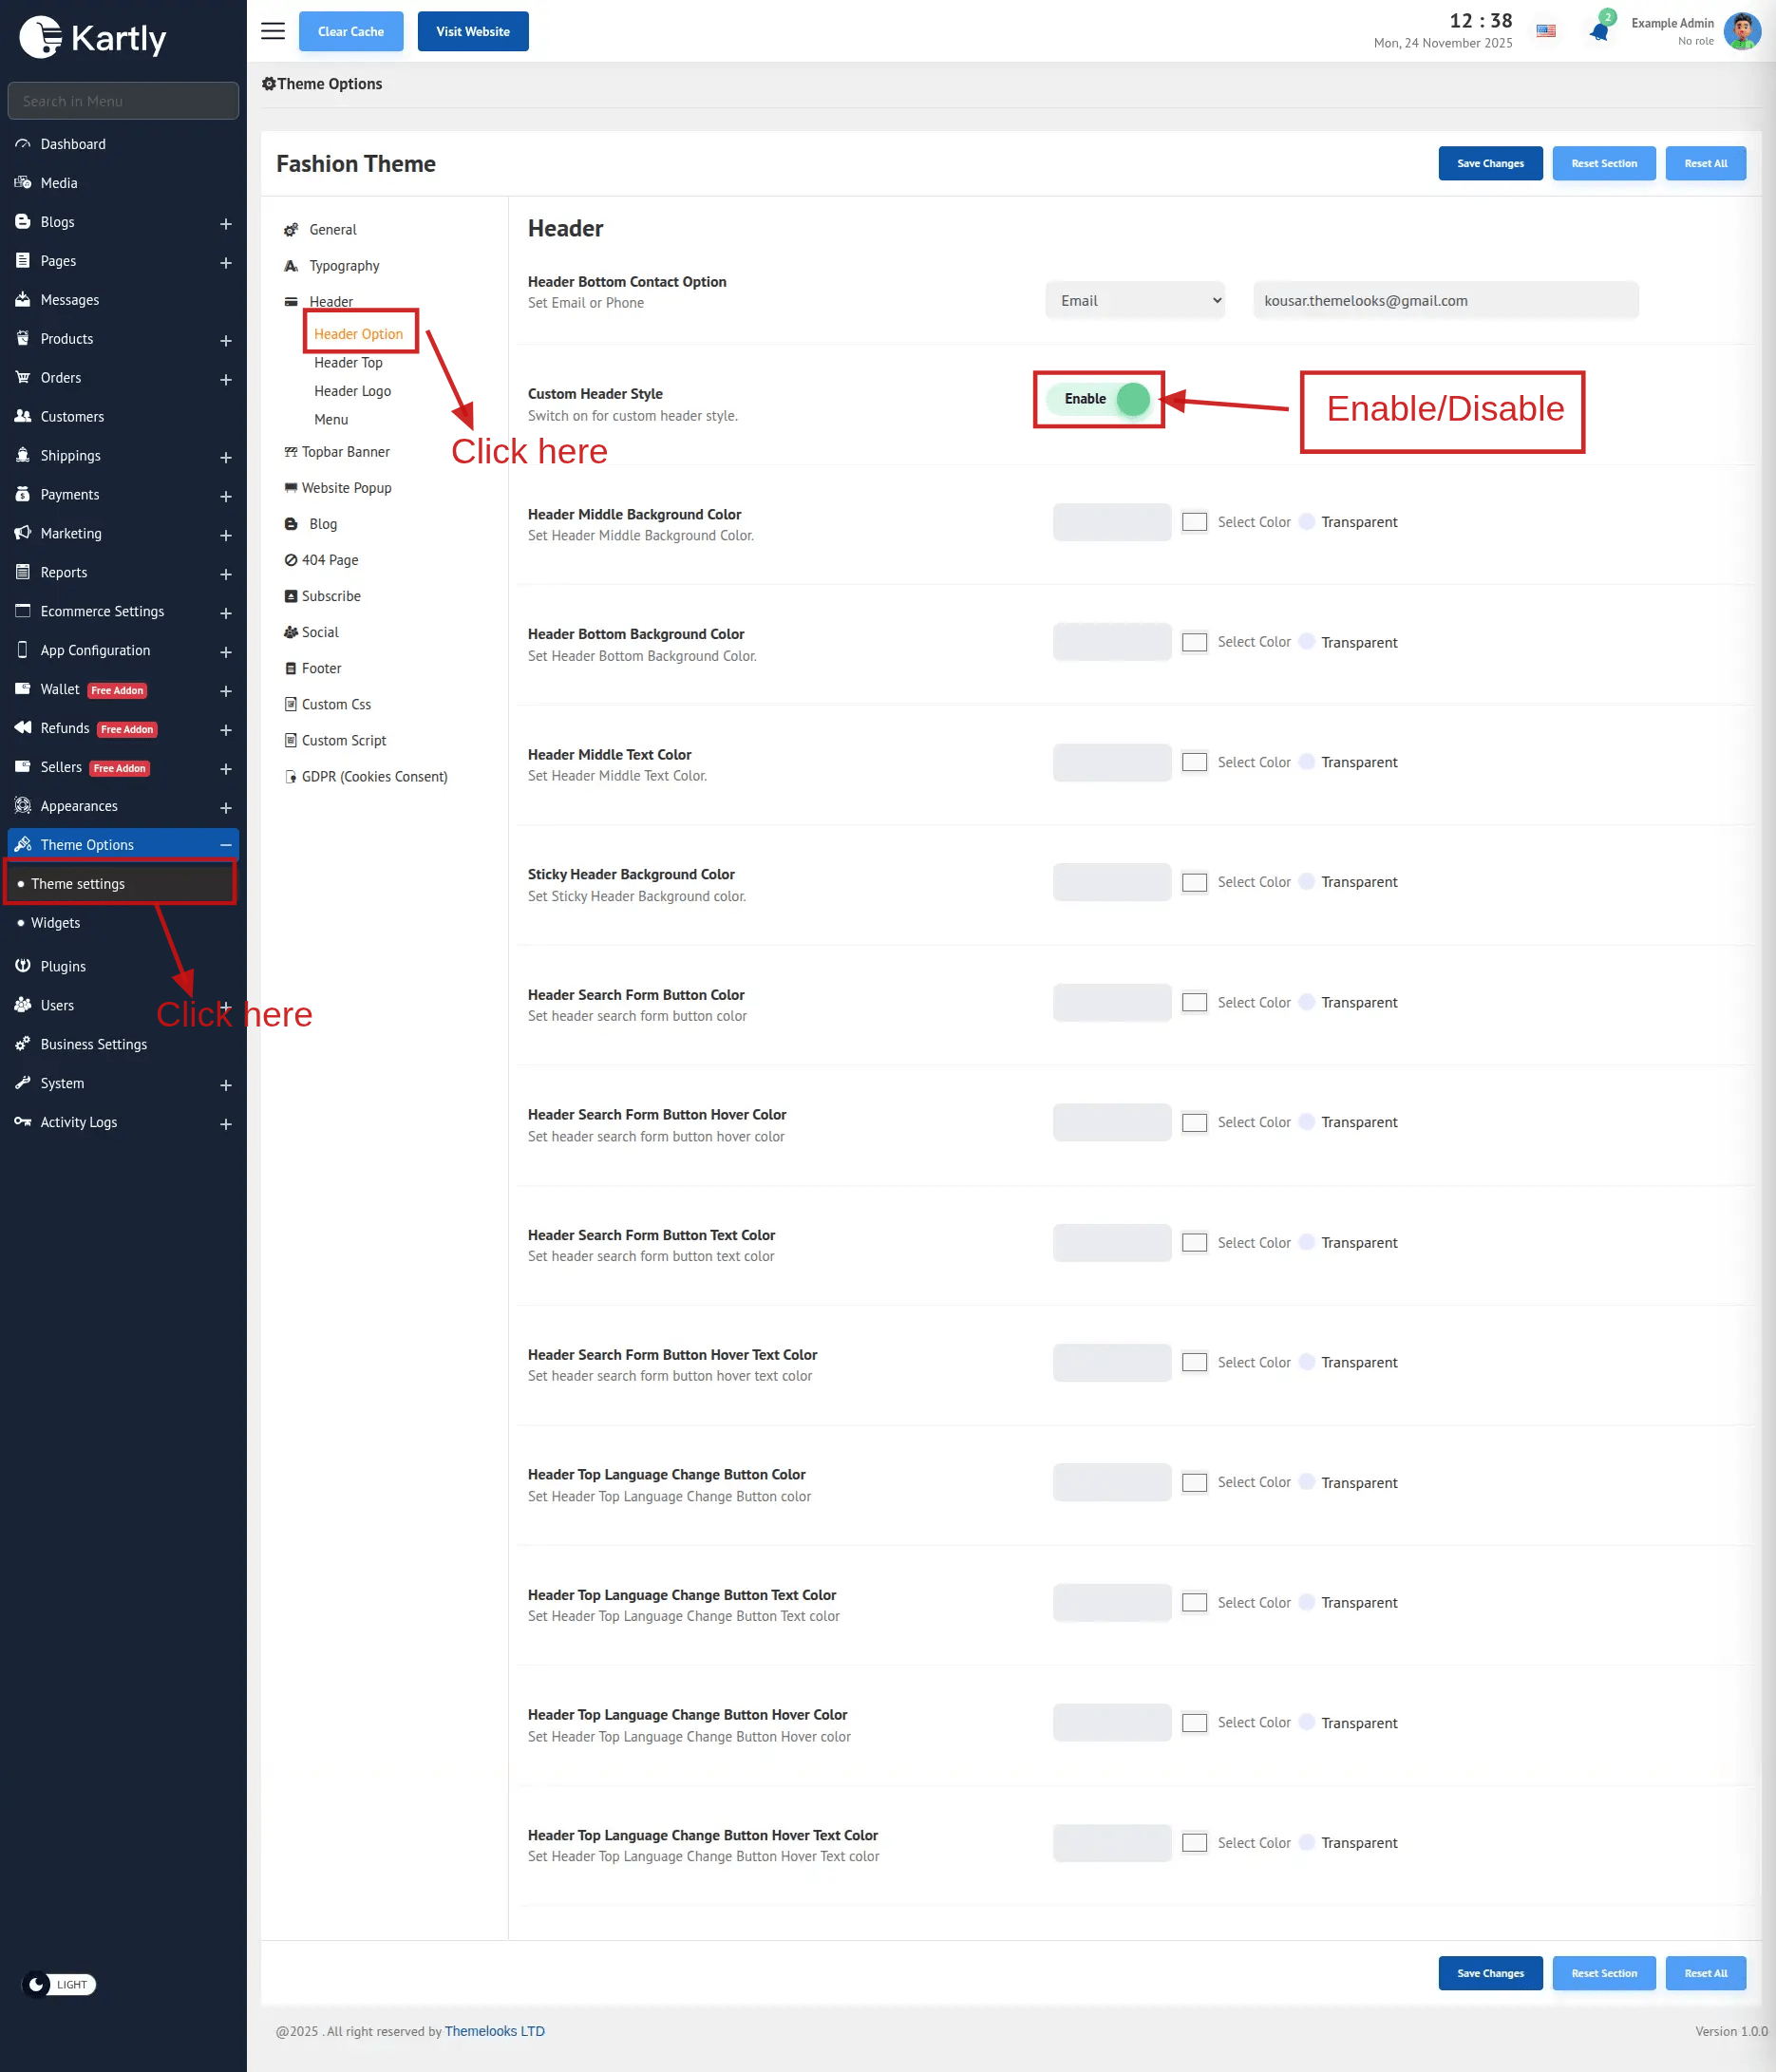Click the Clear Cache button
Viewport: 1776px width, 2072px height.
coord(350,31)
